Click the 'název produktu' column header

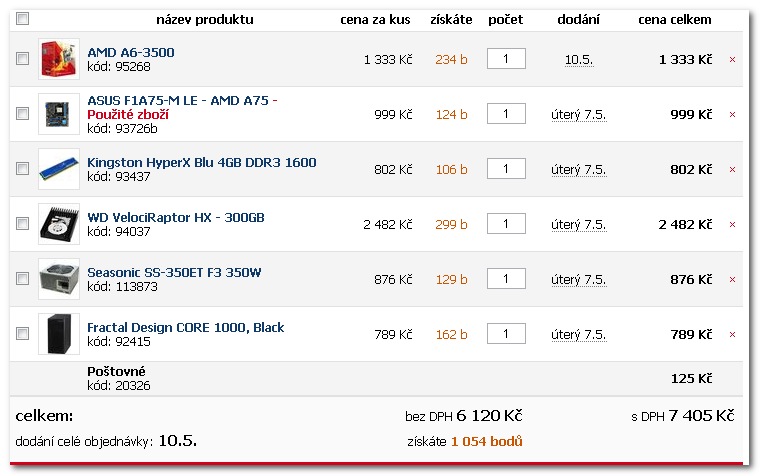coord(205,20)
